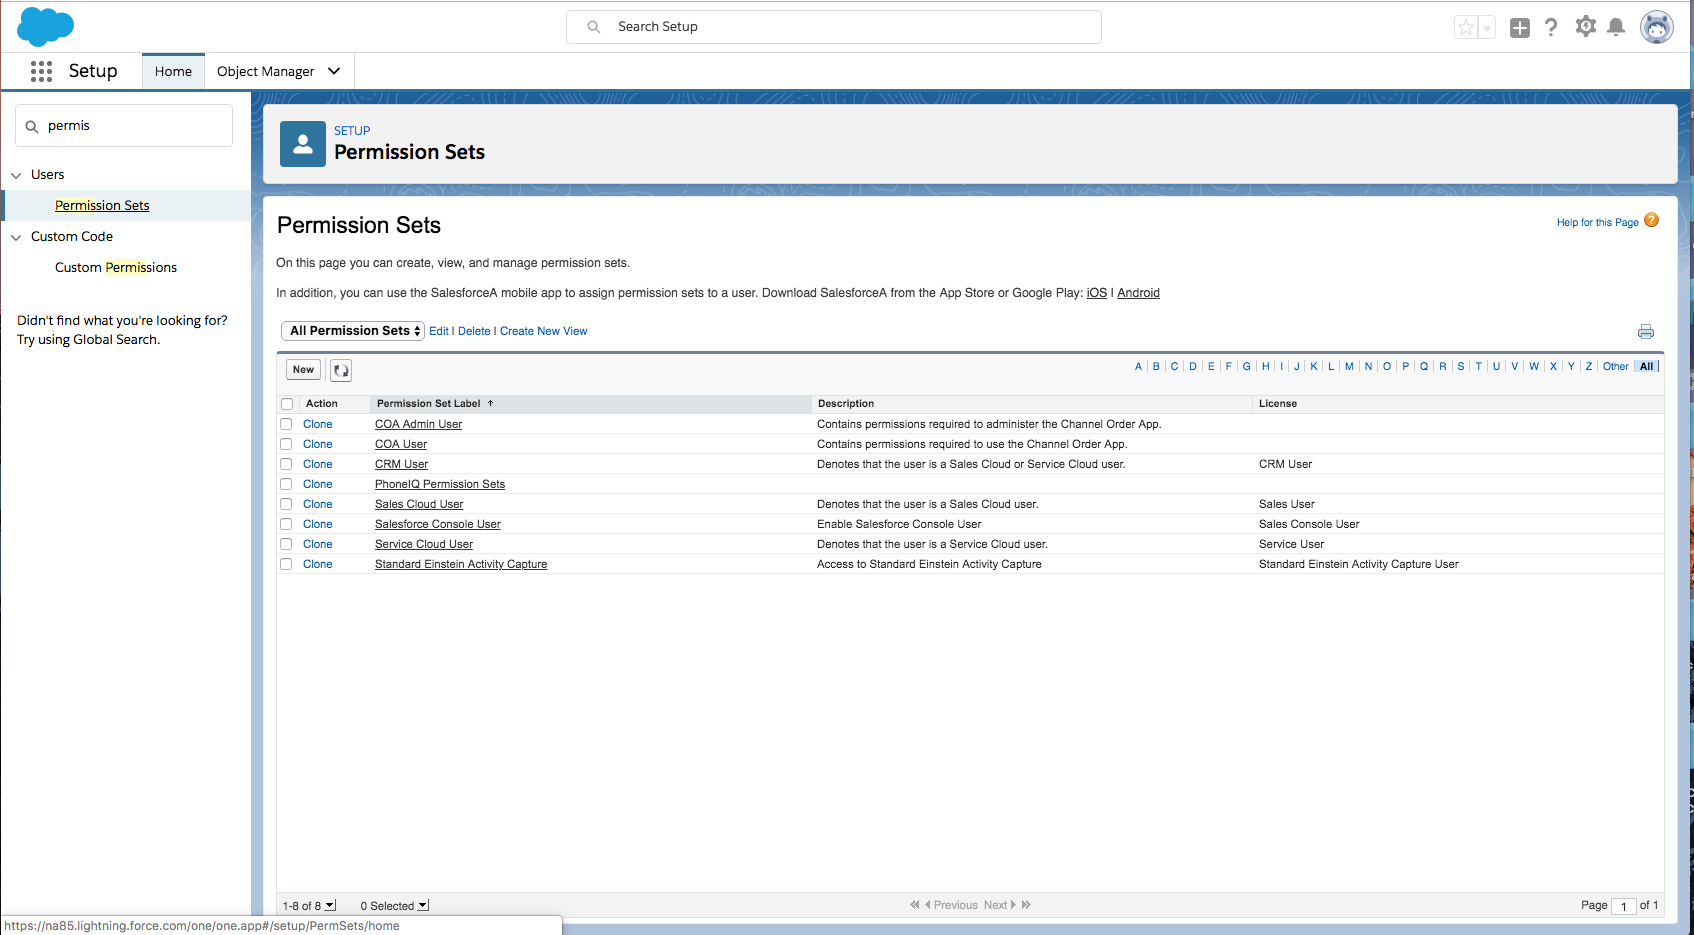
Task: Open the All Permission Sets view dropdown
Action: coord(354,331)
